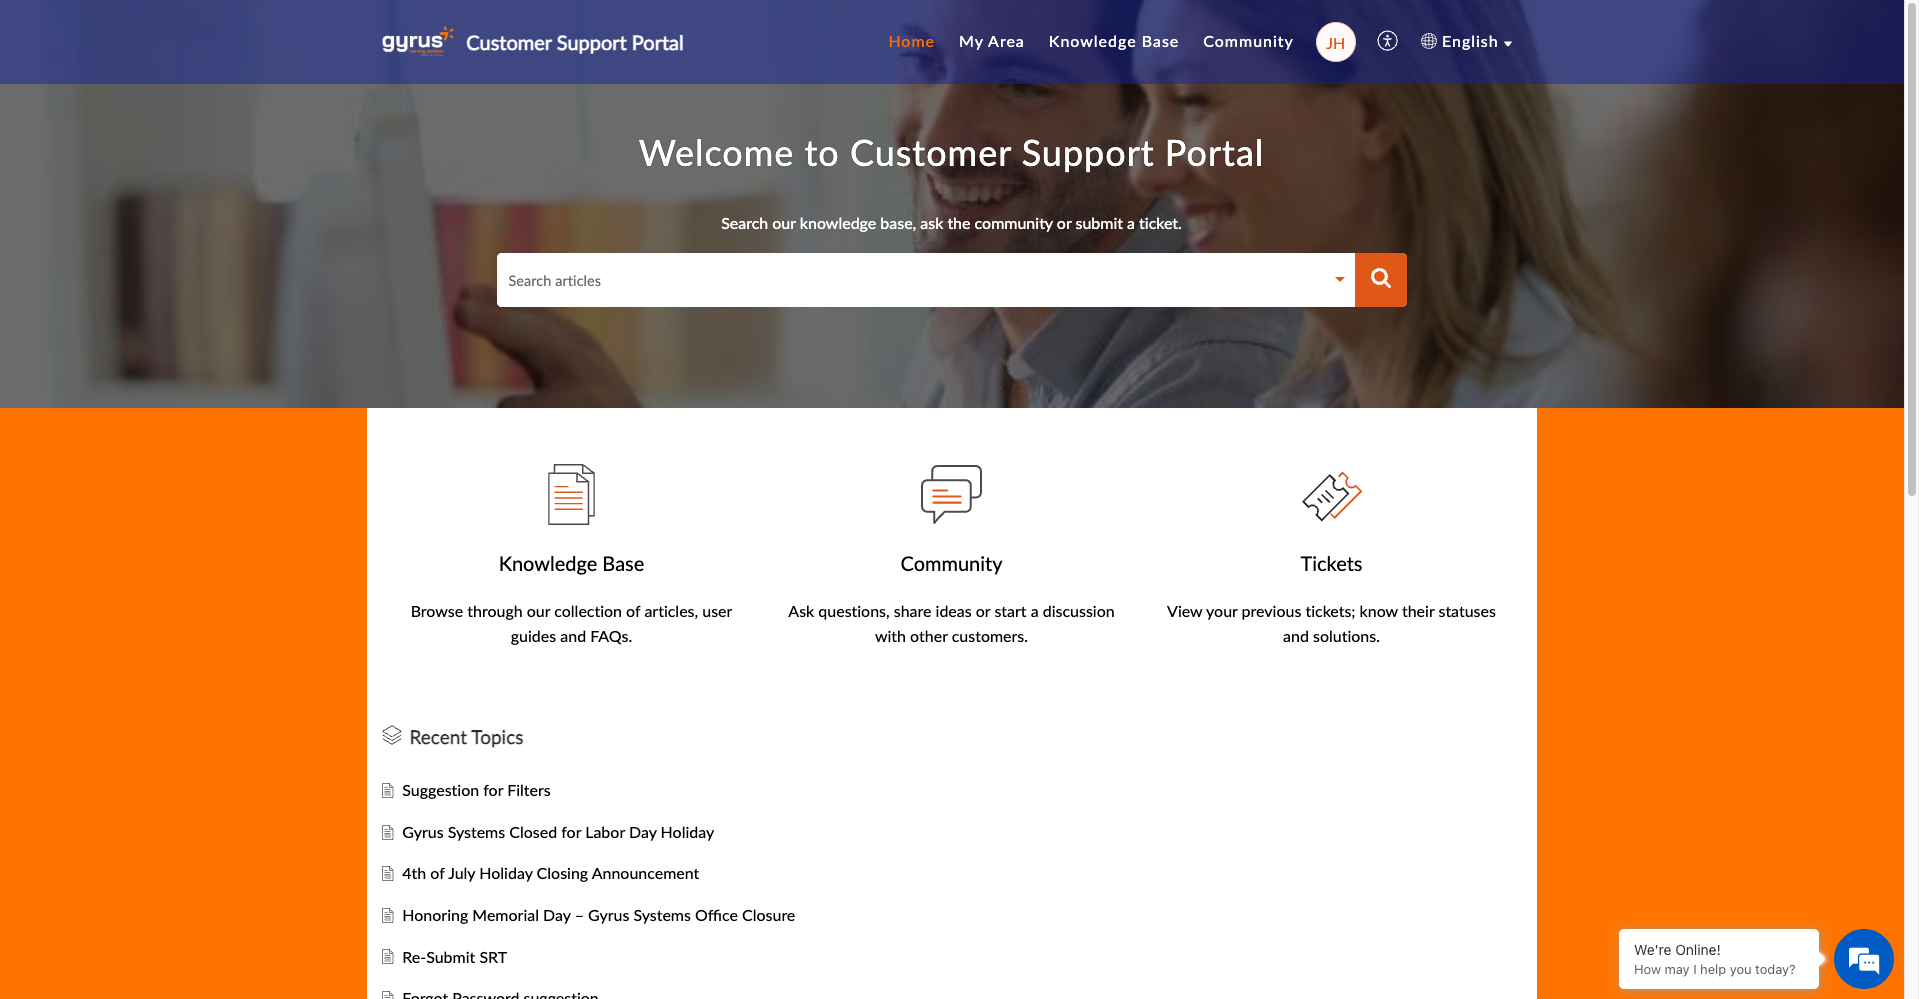The image size is (1919, 999).
Task: Open the Re-Submit SRT topic
Action: point(454,958)
